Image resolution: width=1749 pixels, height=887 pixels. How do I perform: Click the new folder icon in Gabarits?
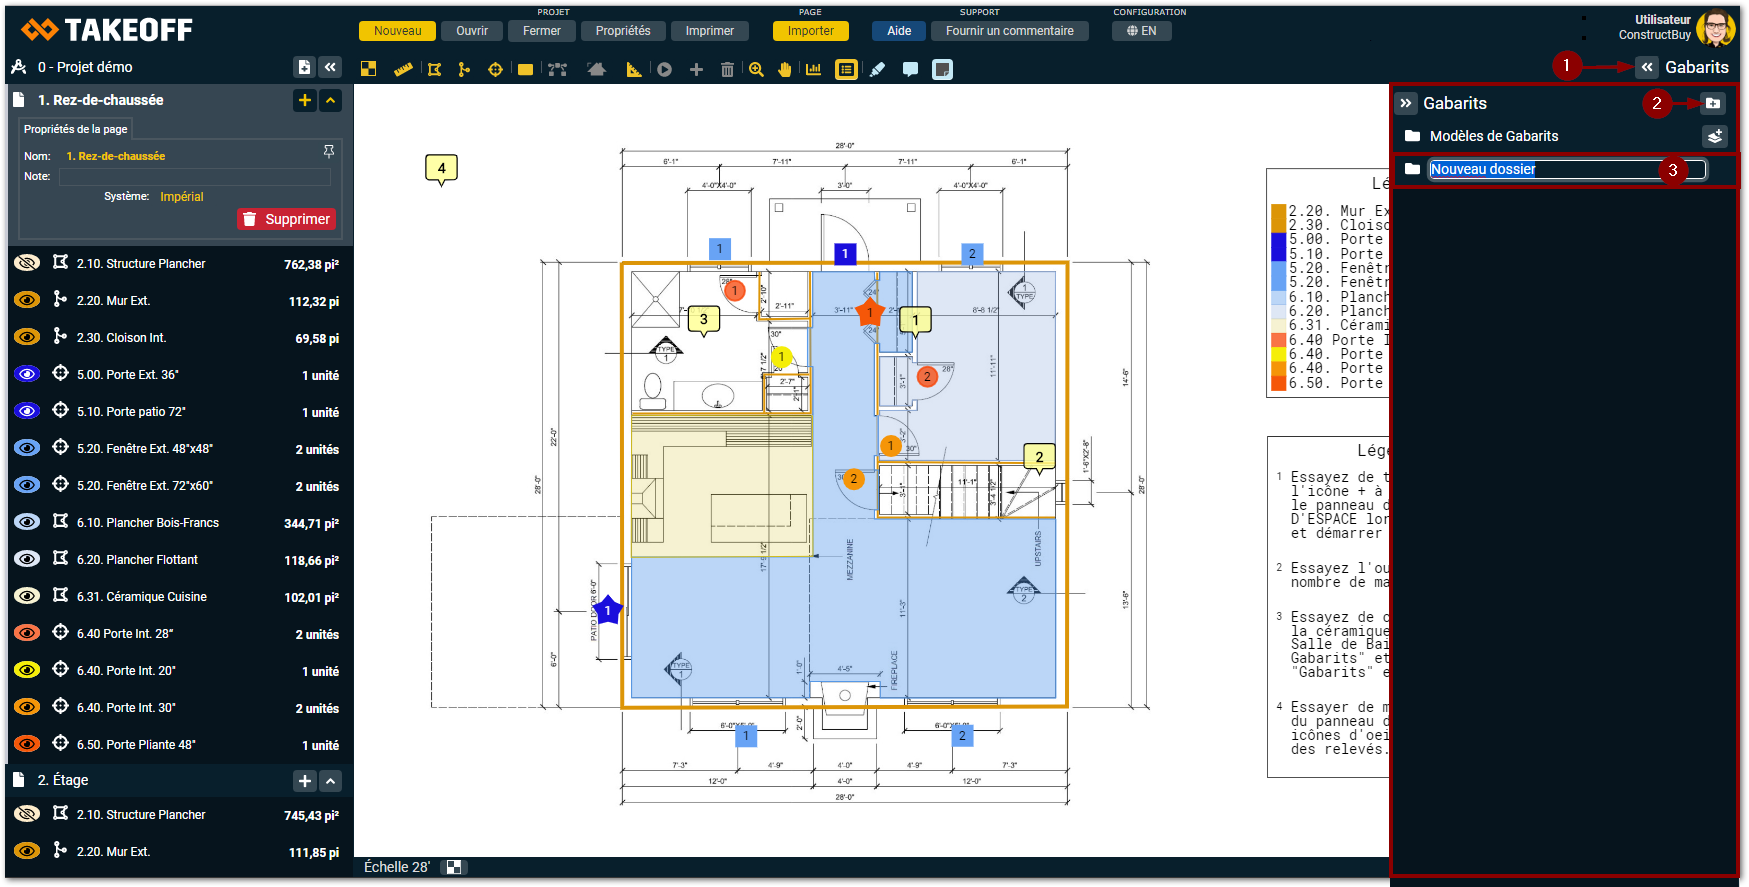(x=1713, y=103)
